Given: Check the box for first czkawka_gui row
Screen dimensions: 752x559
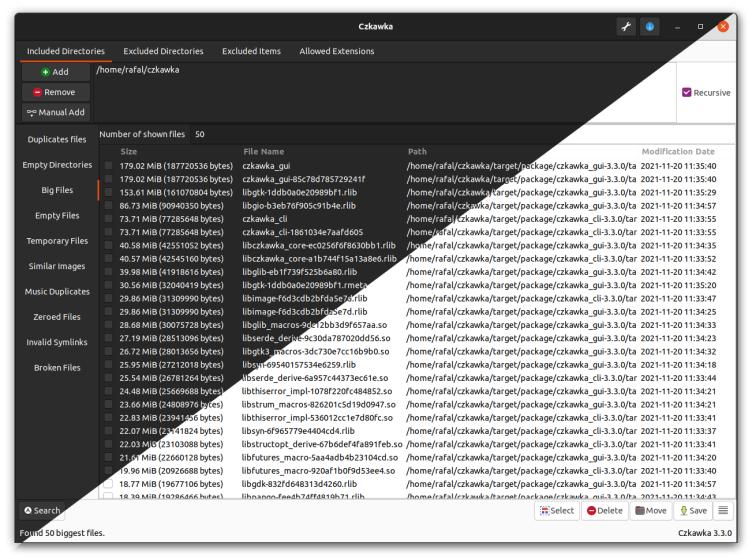Looking at the screenshot, I should (x=109, y=166).
